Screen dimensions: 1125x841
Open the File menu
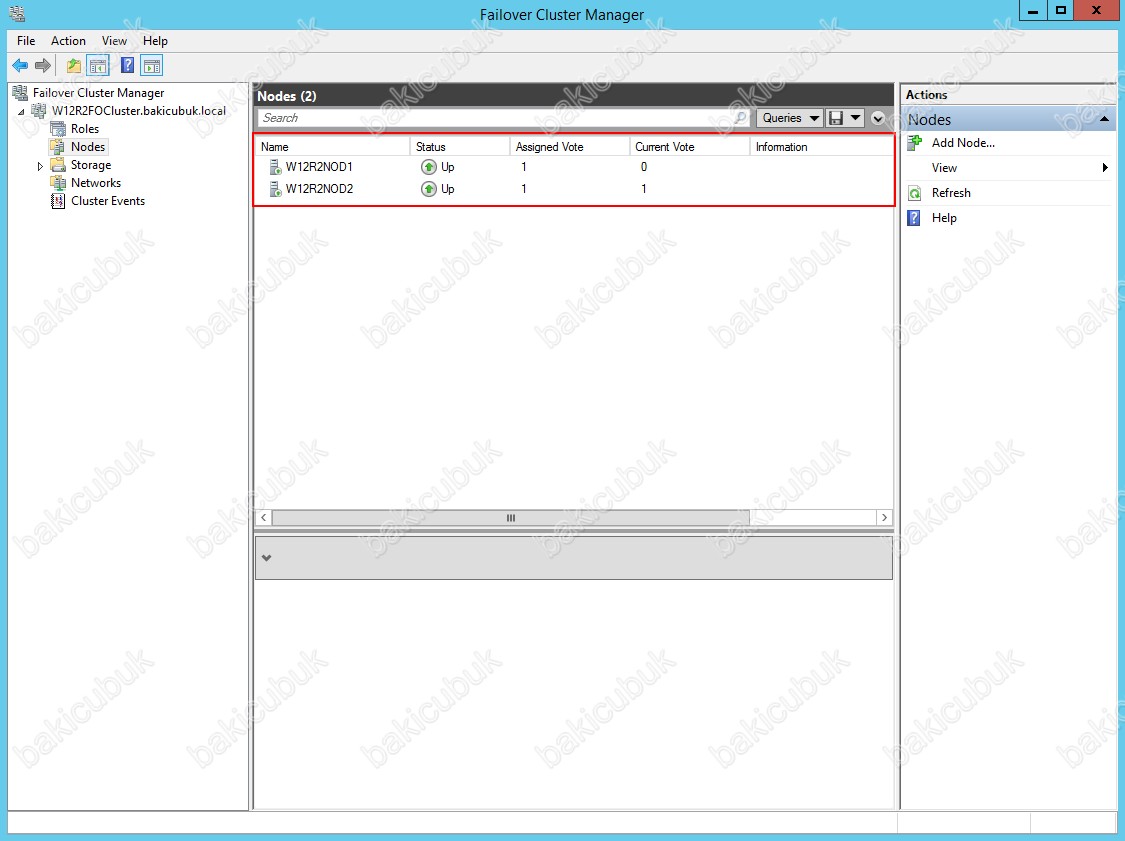[26, 41]
